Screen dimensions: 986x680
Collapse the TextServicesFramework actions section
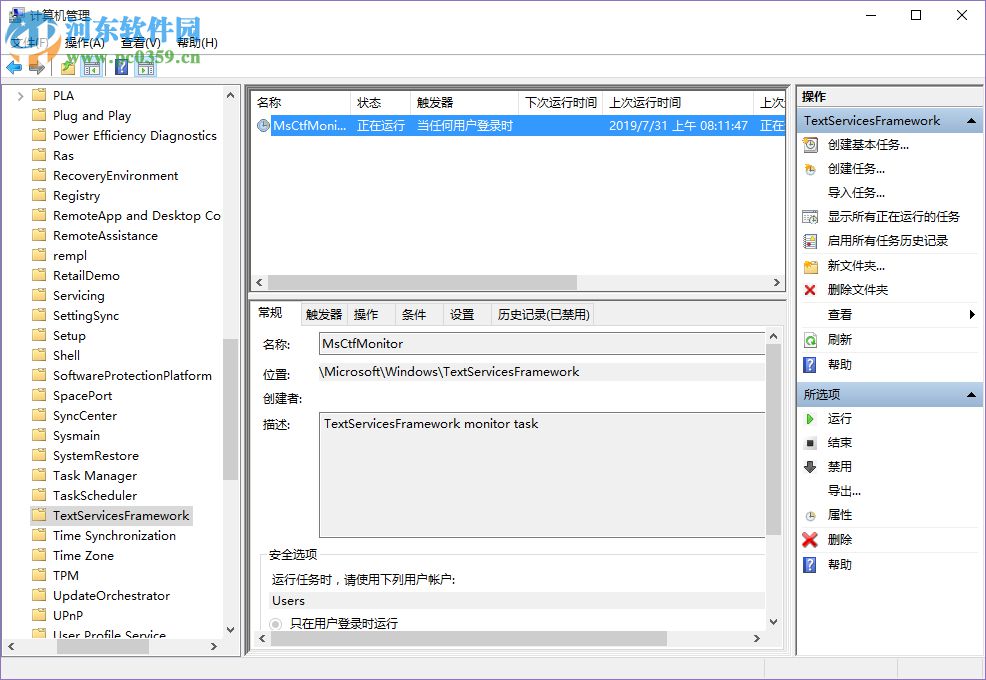970,119
